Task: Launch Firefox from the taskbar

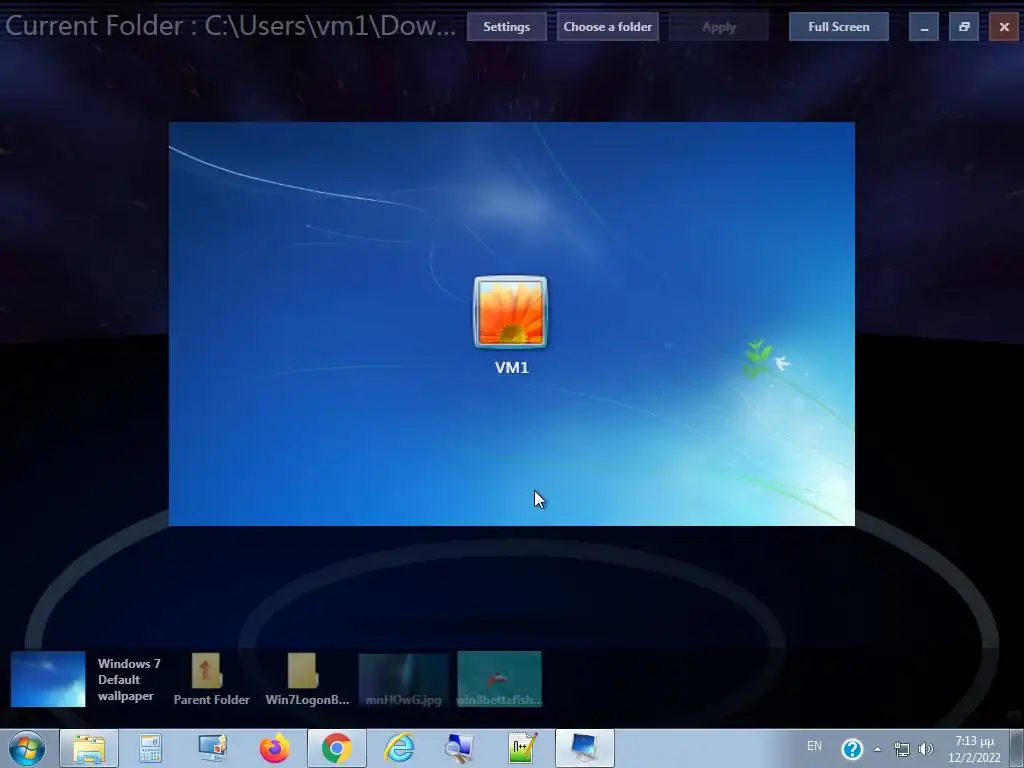Action: [x=274, y=748]
